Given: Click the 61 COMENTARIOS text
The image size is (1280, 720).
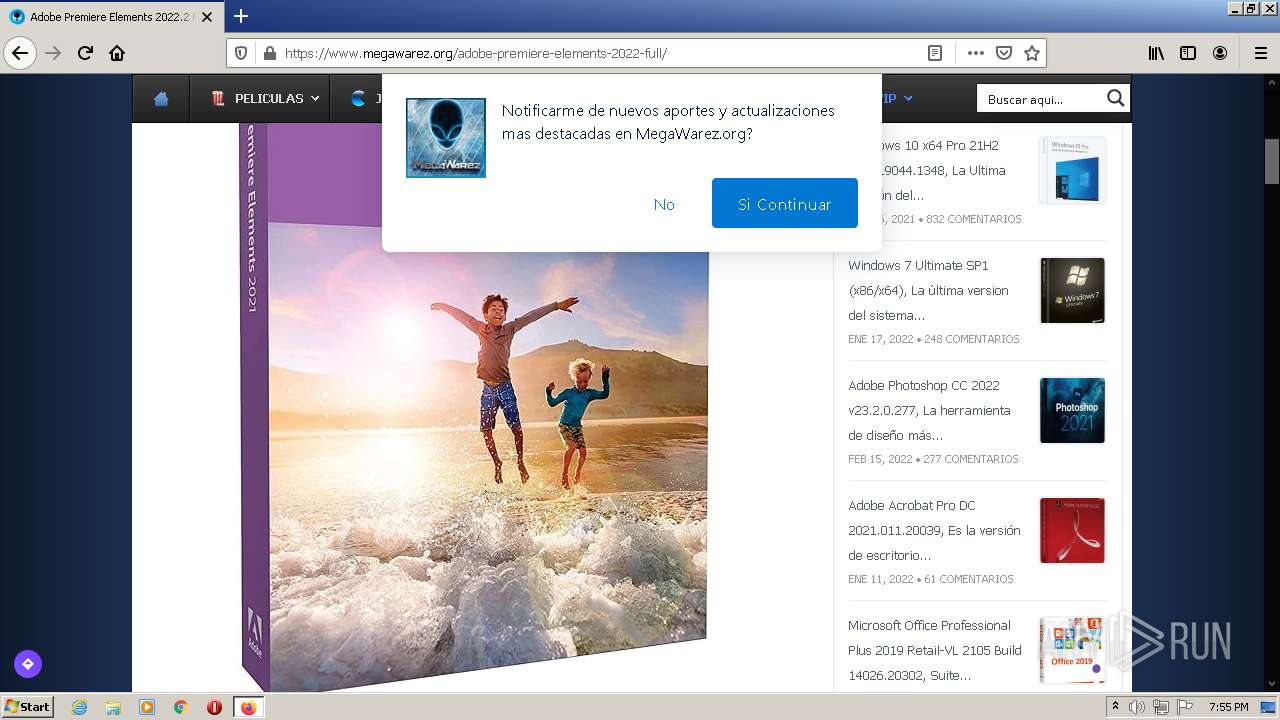Looking at the screenshot, I should click(x=969, y=579).
